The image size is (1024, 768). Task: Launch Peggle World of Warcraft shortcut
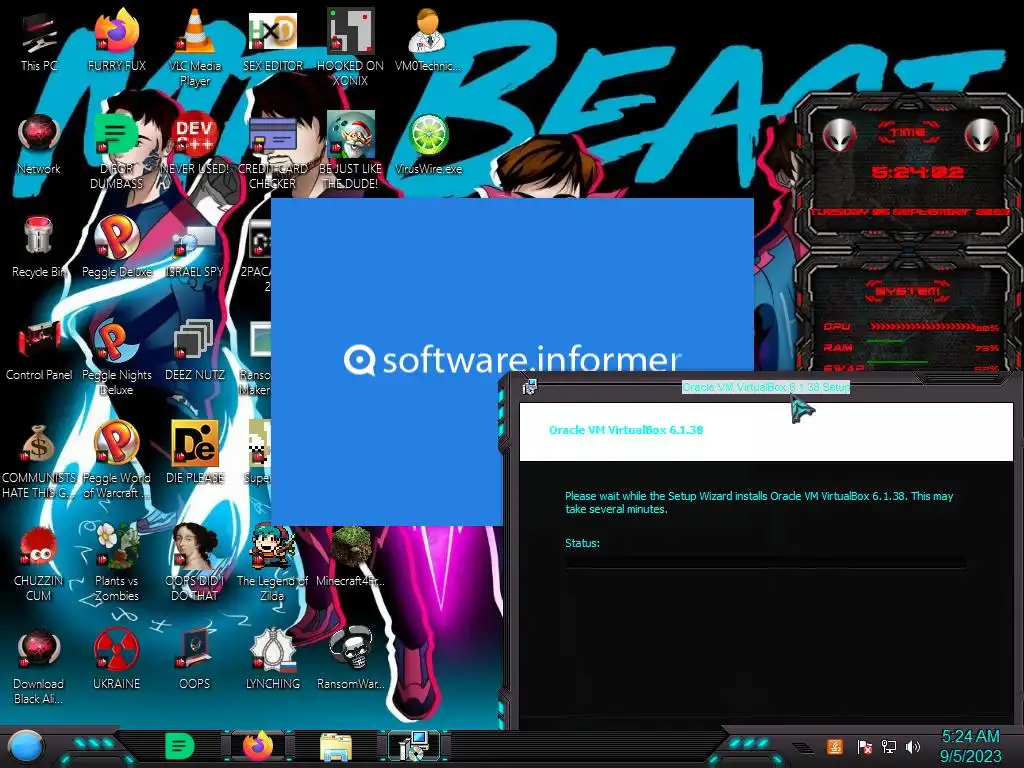point(116,461)
